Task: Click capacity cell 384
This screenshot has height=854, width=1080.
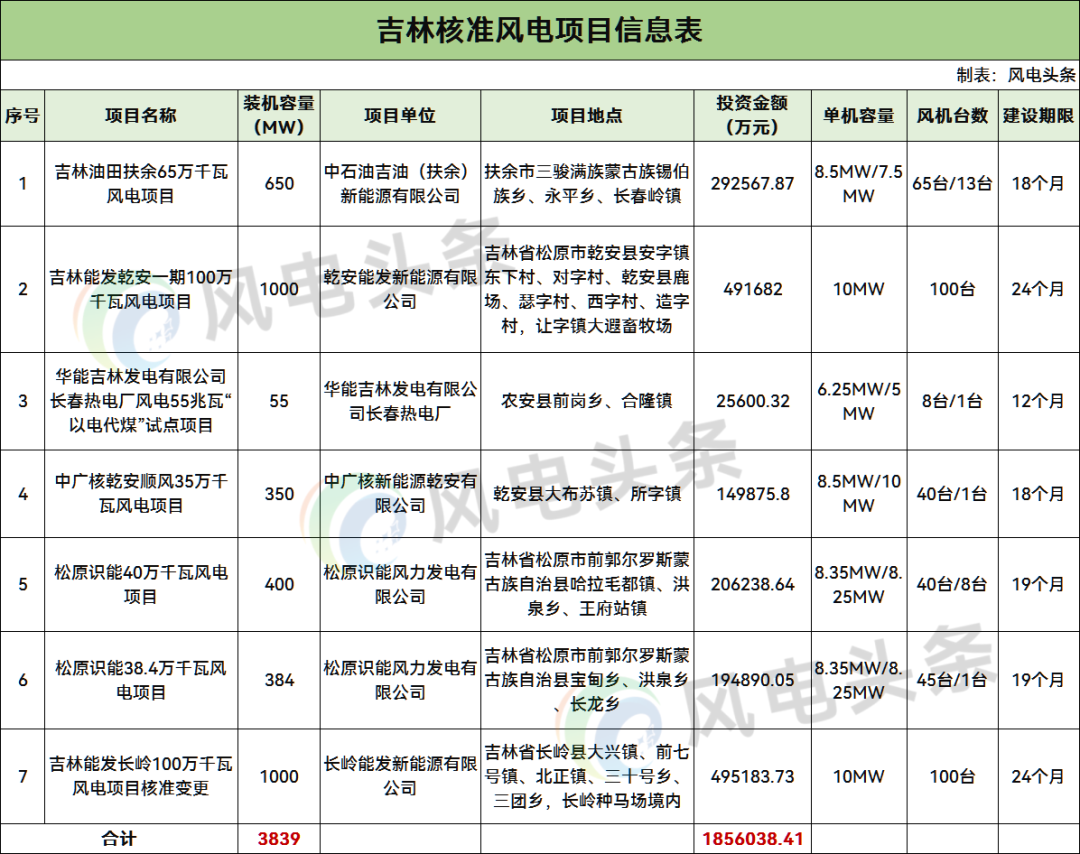Action: pos(279,680)
